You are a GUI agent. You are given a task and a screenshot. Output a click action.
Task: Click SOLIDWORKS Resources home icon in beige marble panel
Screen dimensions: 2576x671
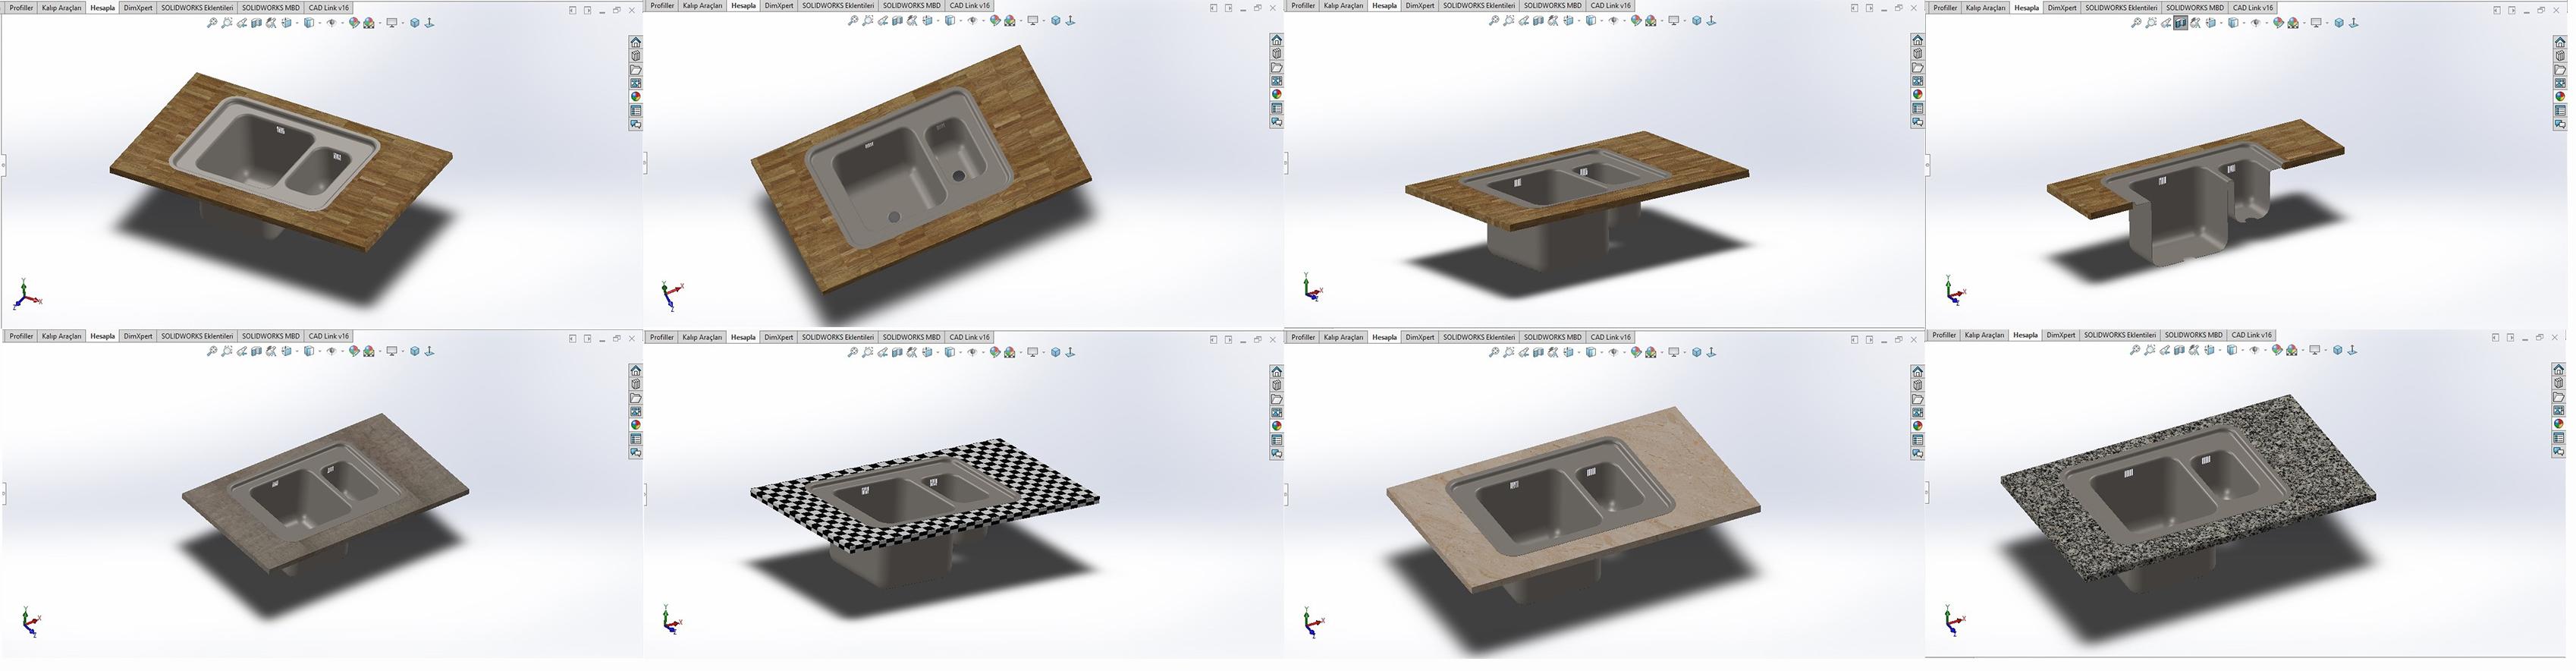[x=1918, y=372]
